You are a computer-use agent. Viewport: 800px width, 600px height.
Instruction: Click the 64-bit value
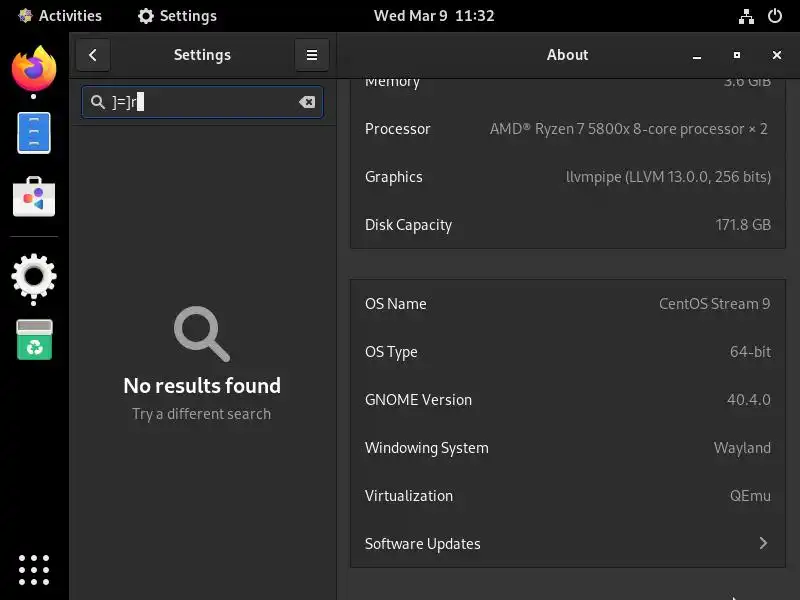(750, 352)
